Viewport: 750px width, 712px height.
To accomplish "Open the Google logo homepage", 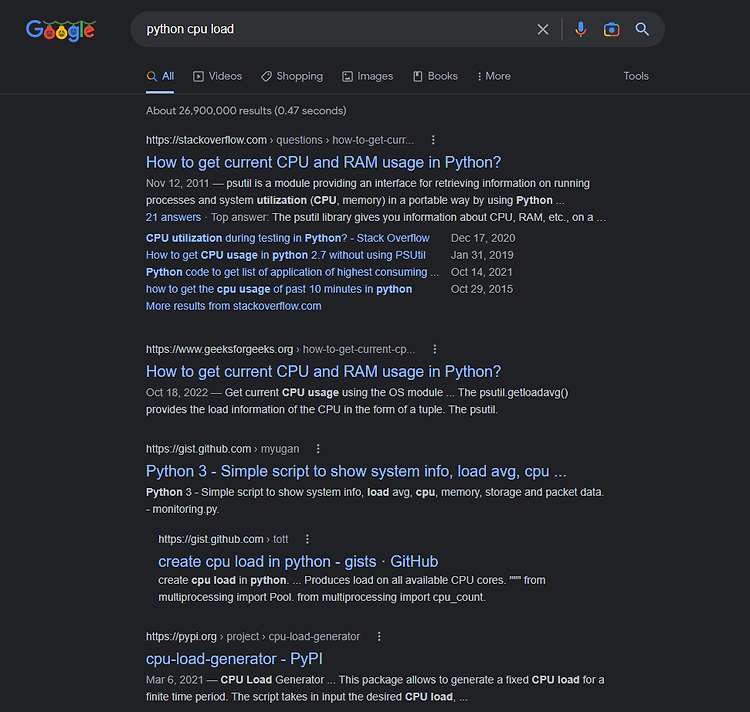I will click(61, 31).
